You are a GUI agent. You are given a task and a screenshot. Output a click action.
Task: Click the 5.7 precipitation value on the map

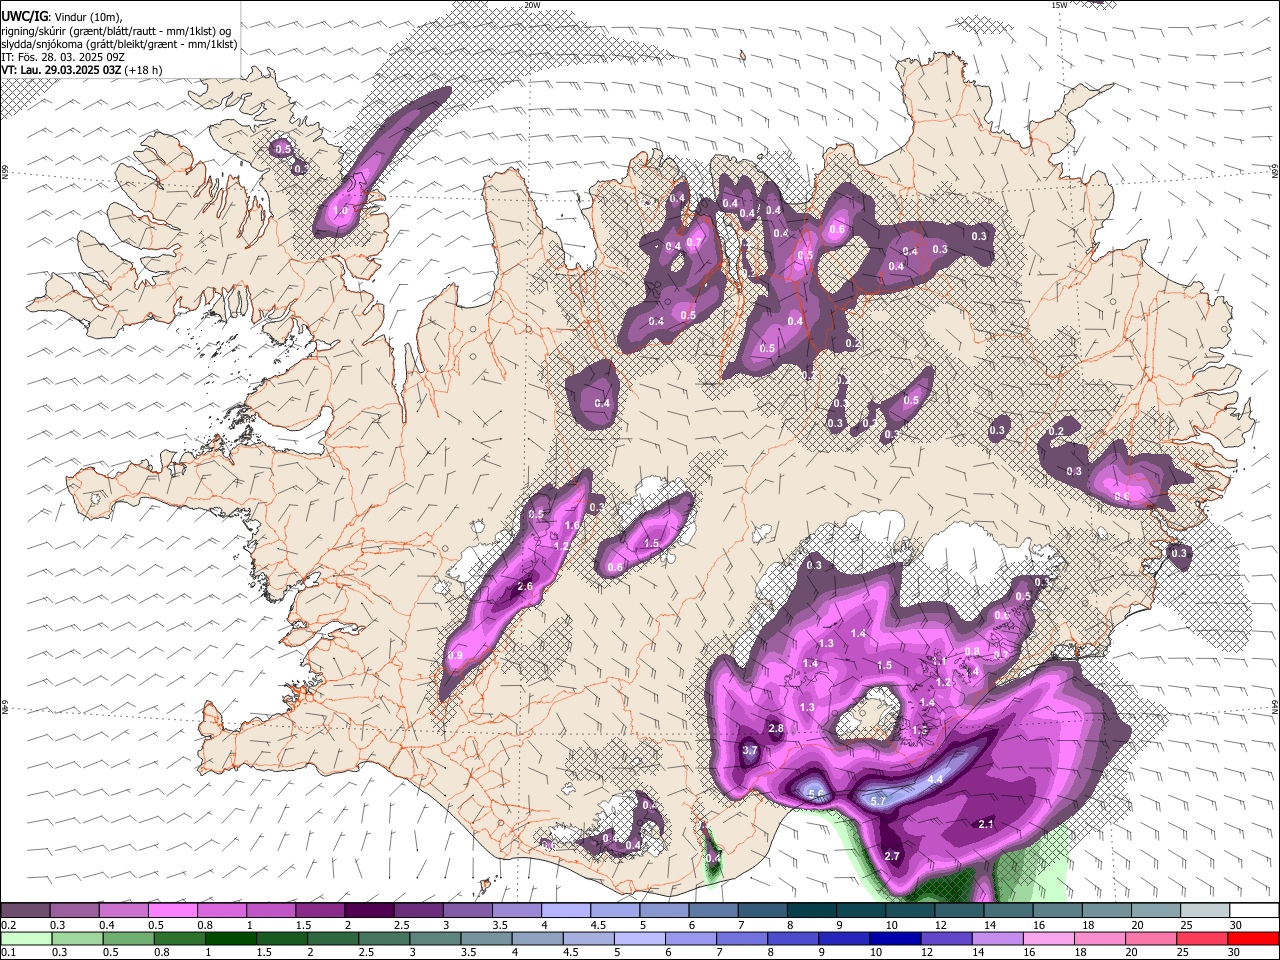point(879,801)
